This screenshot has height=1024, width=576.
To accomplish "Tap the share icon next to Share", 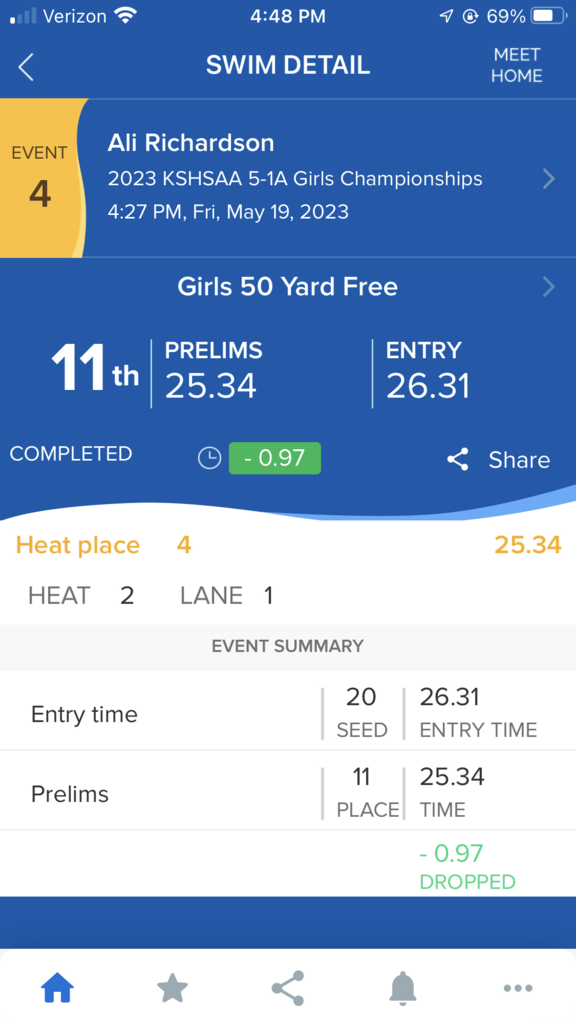I will (x=458, y=460).
